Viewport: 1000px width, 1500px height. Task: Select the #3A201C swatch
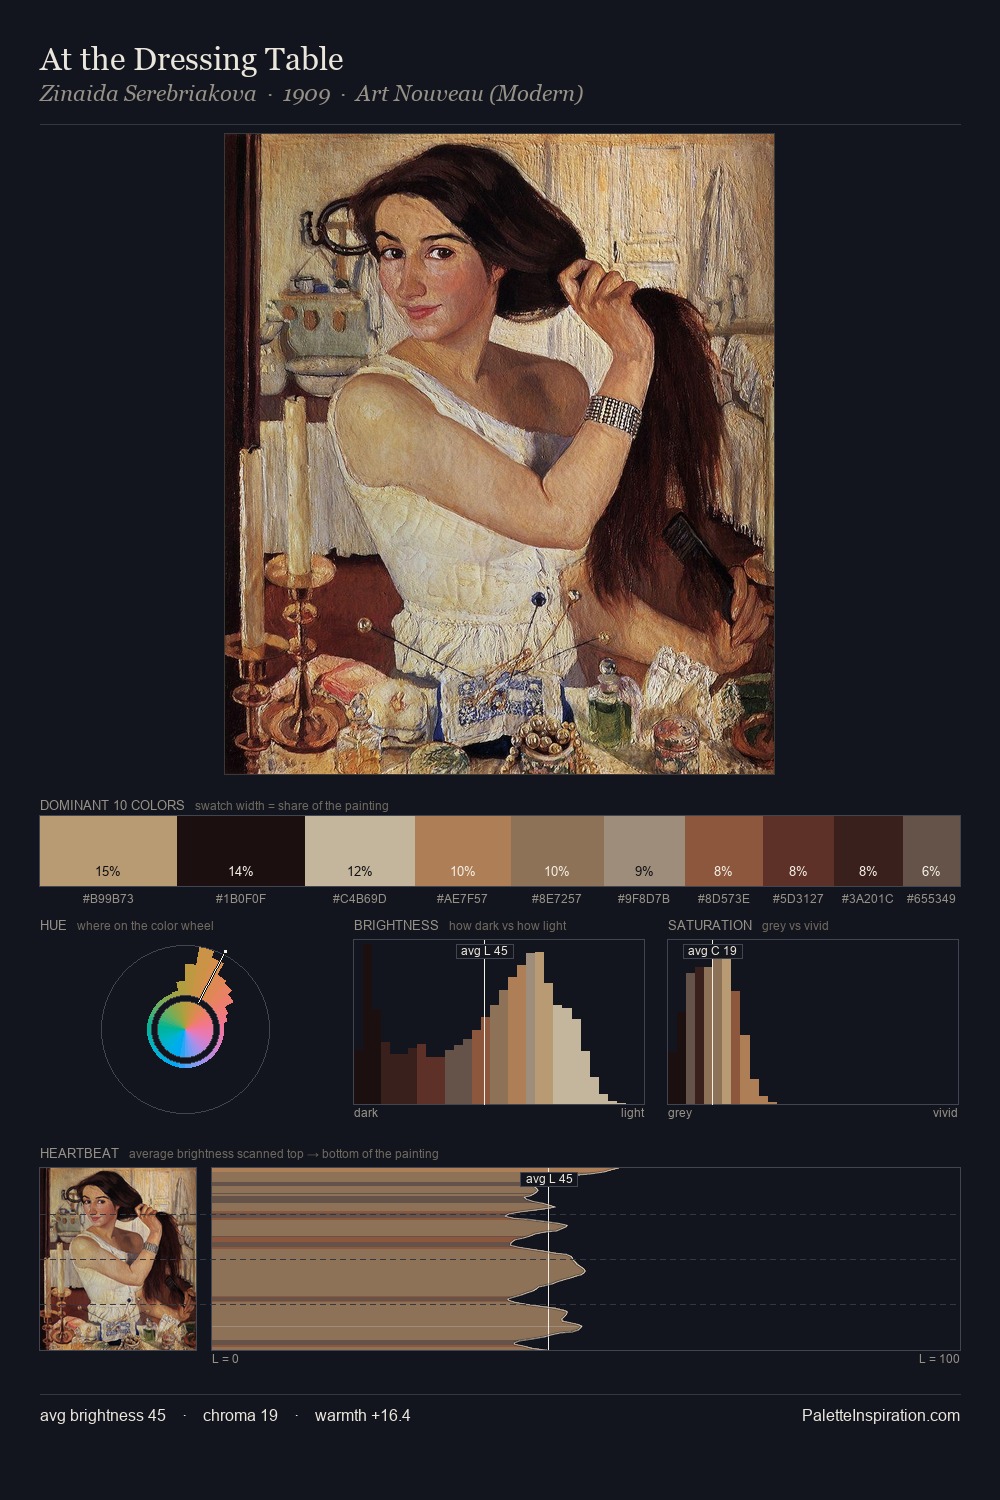coord(868,851)
